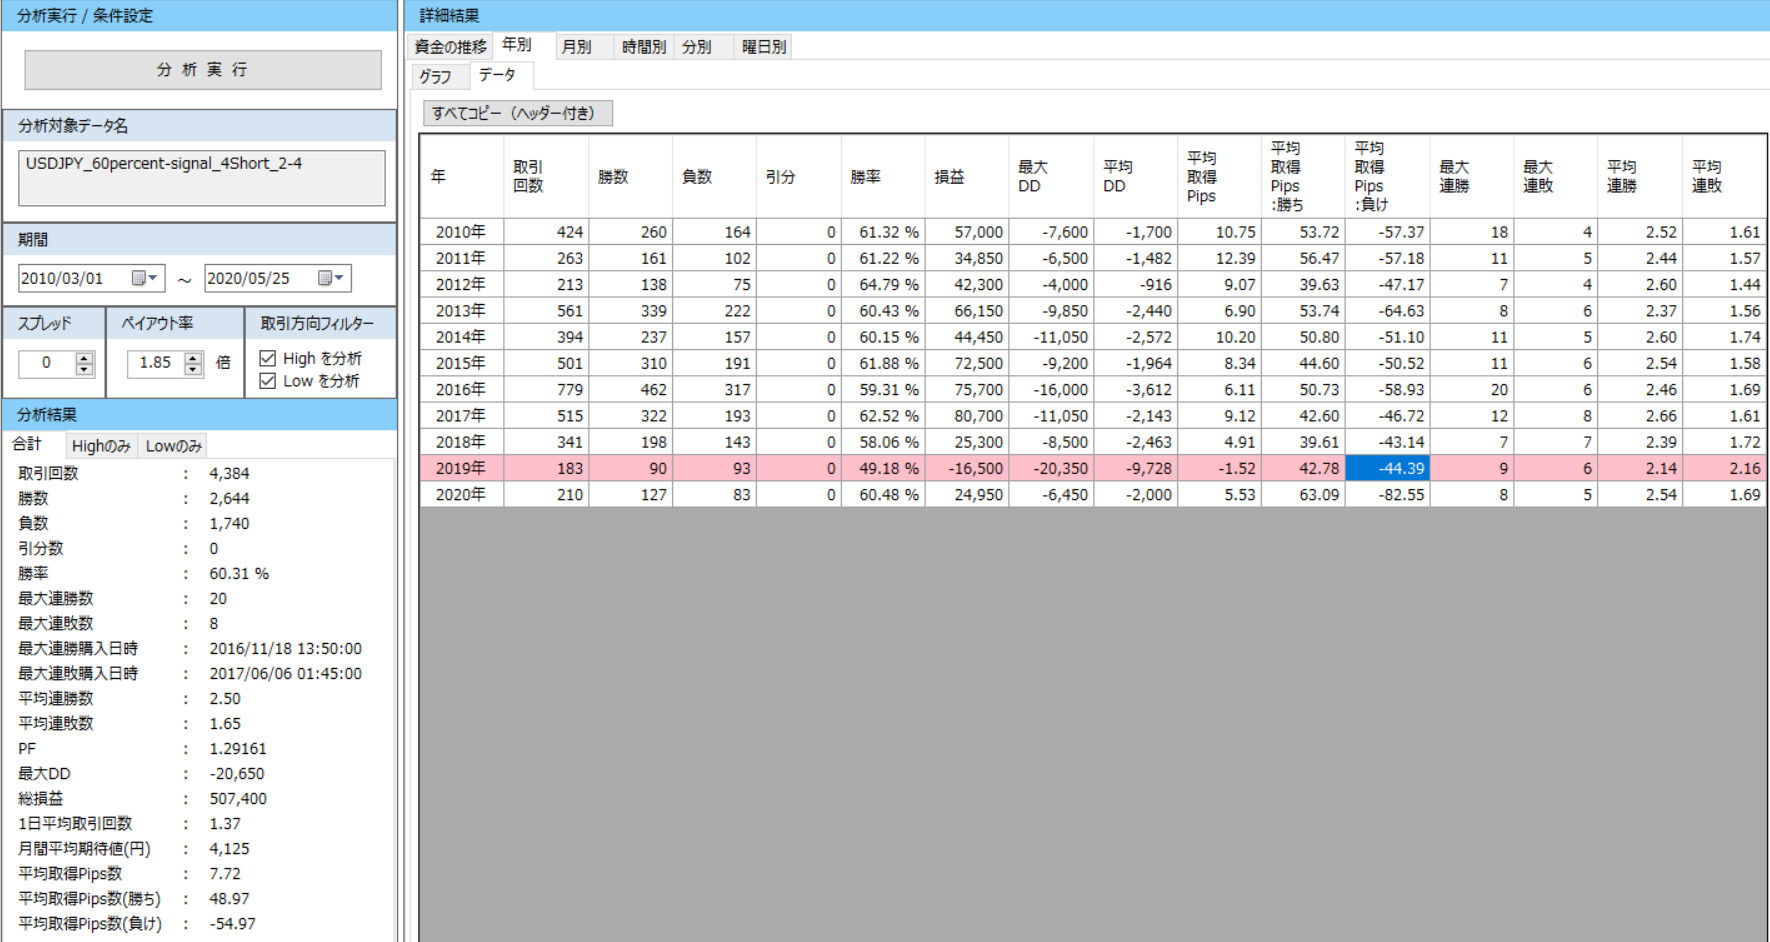This screenshot has height=942, width=1770.
Task: Select the 2010年 row label
Action: pyautogui.click(x=461, y=232)
